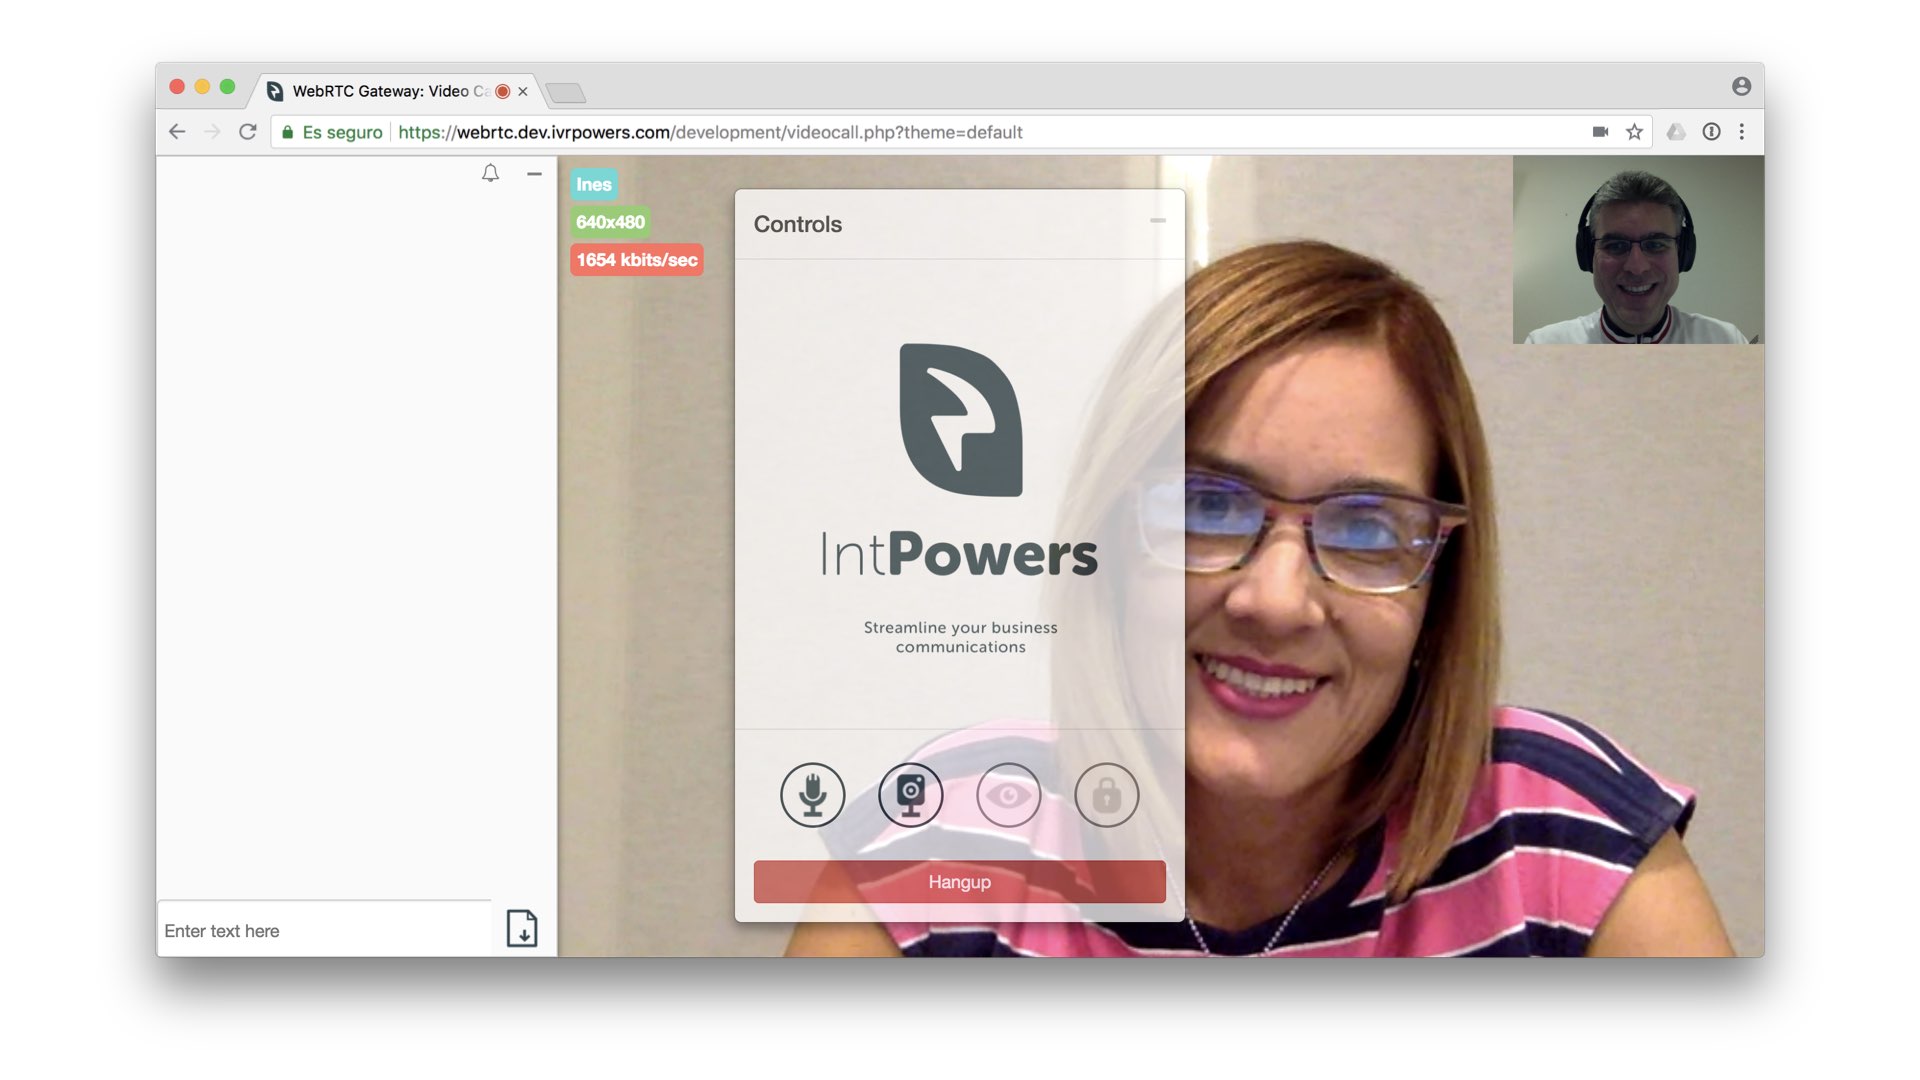Go back with browser back arrow
This screenshot has width=1920, height=1080.
pyautogui.click(x=177, y=132)
